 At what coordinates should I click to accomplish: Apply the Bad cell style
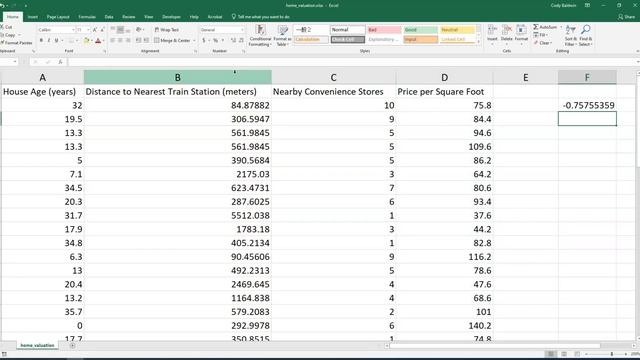pyautogui.click(x=384, y=30)
